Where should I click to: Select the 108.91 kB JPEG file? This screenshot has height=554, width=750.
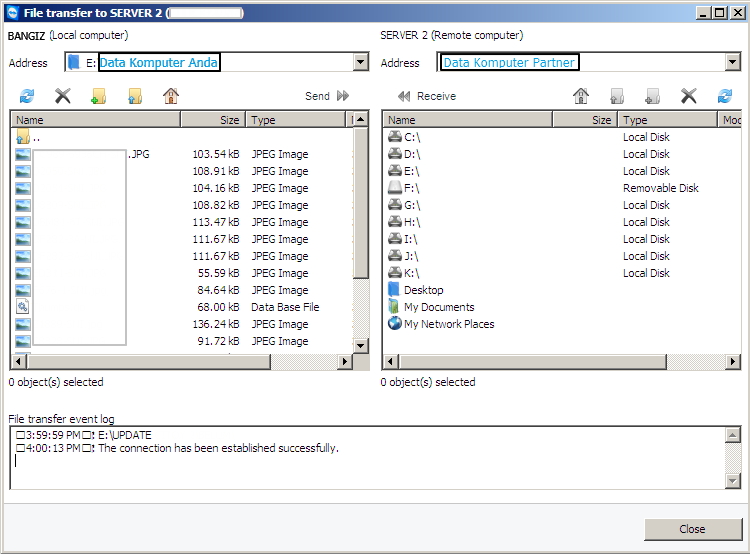[x=182, y=171]
